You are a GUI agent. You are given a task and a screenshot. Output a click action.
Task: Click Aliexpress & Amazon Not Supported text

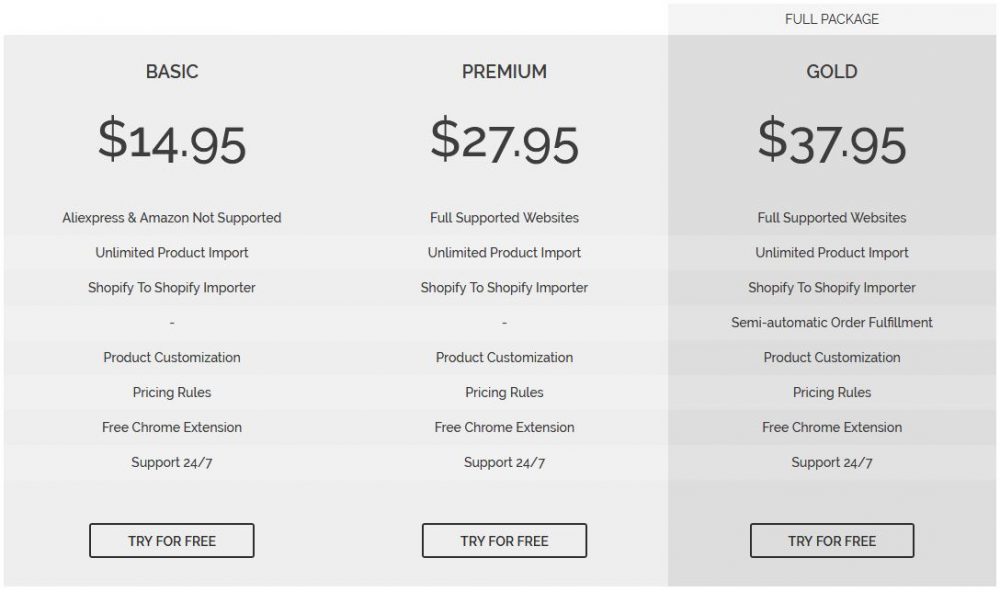point(172,218)
